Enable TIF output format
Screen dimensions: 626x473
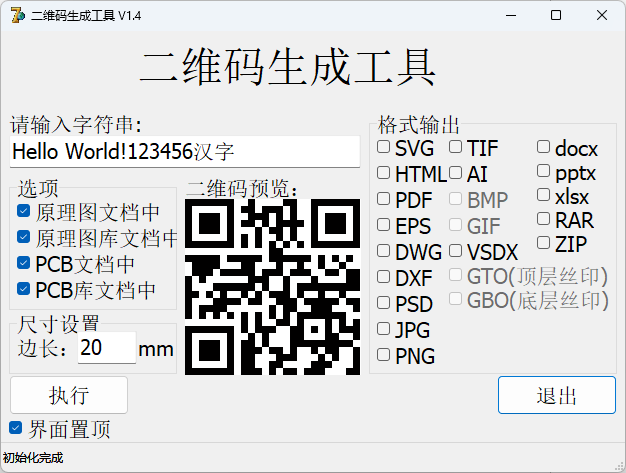(x=455, y=147)
